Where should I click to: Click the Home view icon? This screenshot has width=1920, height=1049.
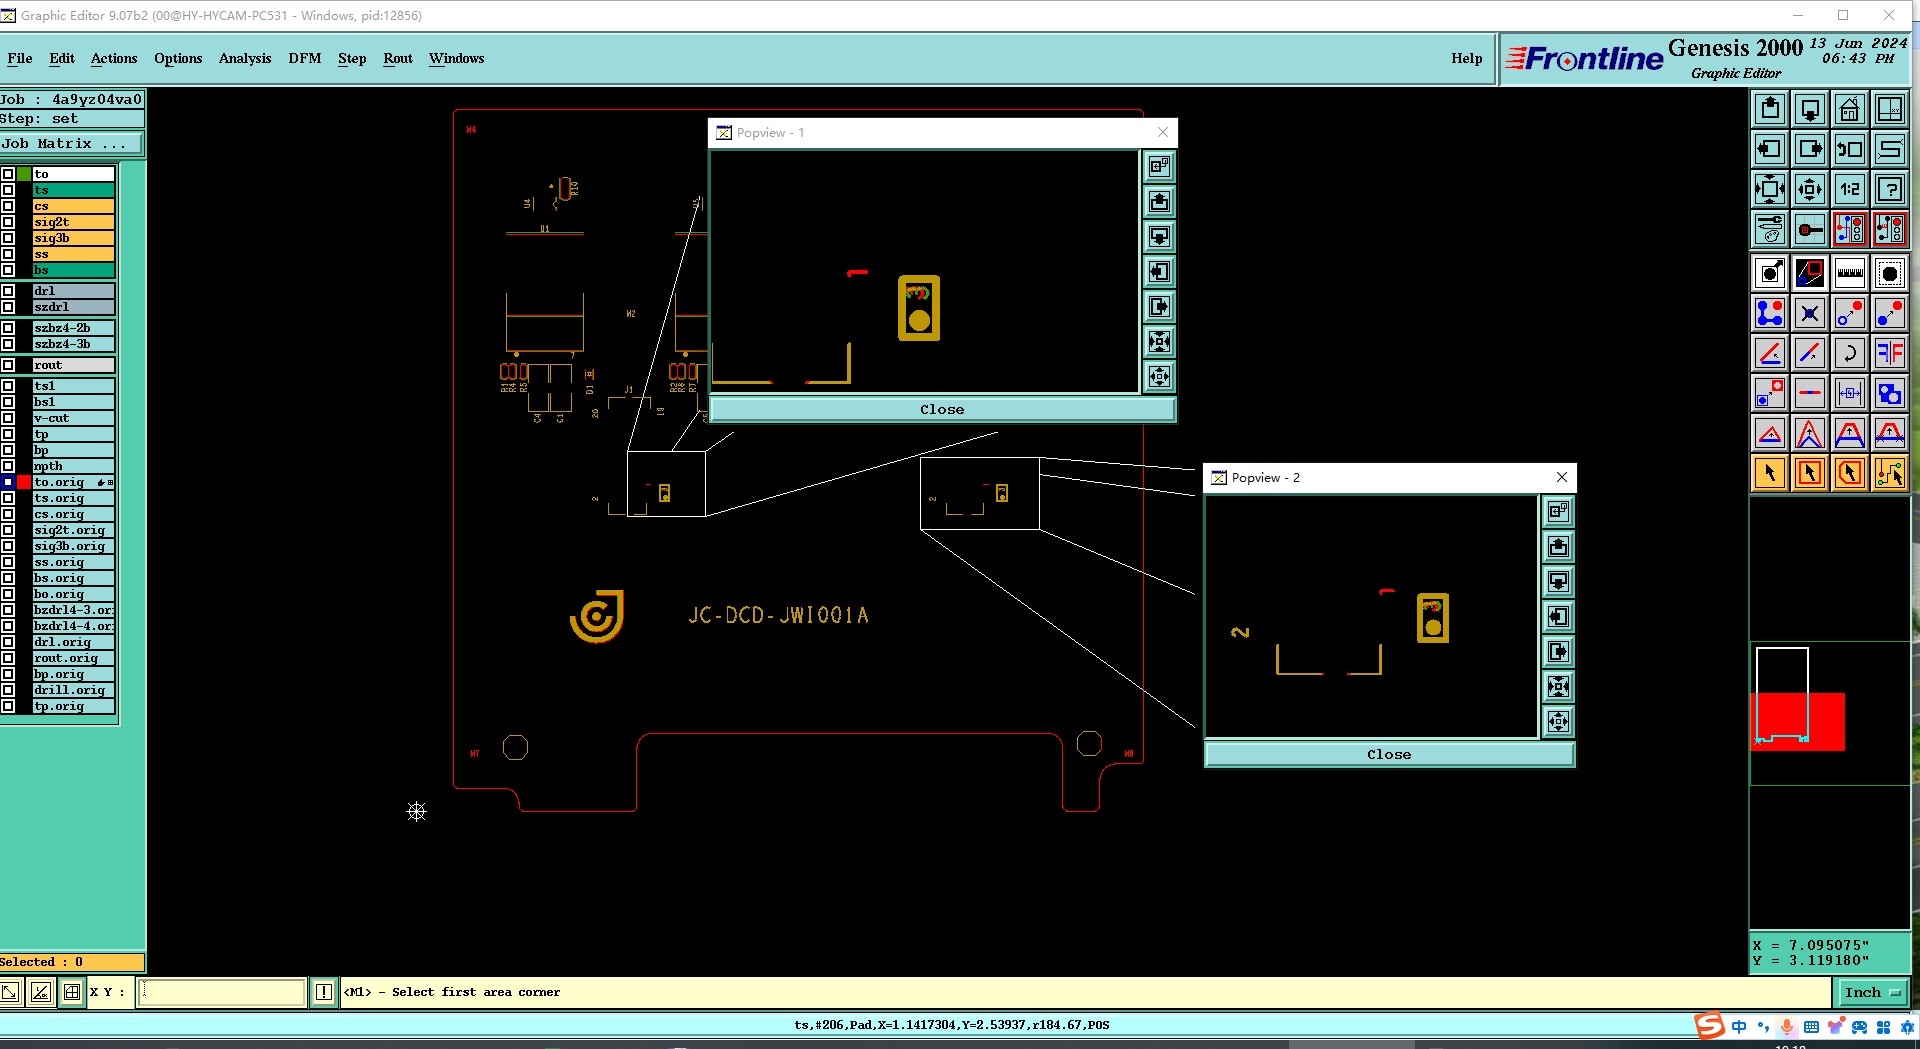tap(1849, 109)
